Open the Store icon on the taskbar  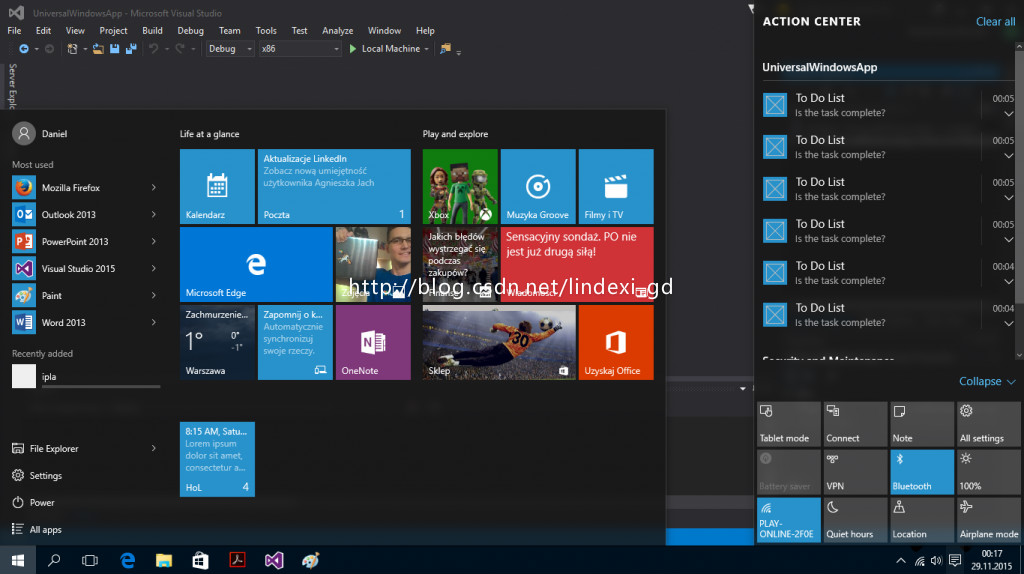(x=200, y=560)
